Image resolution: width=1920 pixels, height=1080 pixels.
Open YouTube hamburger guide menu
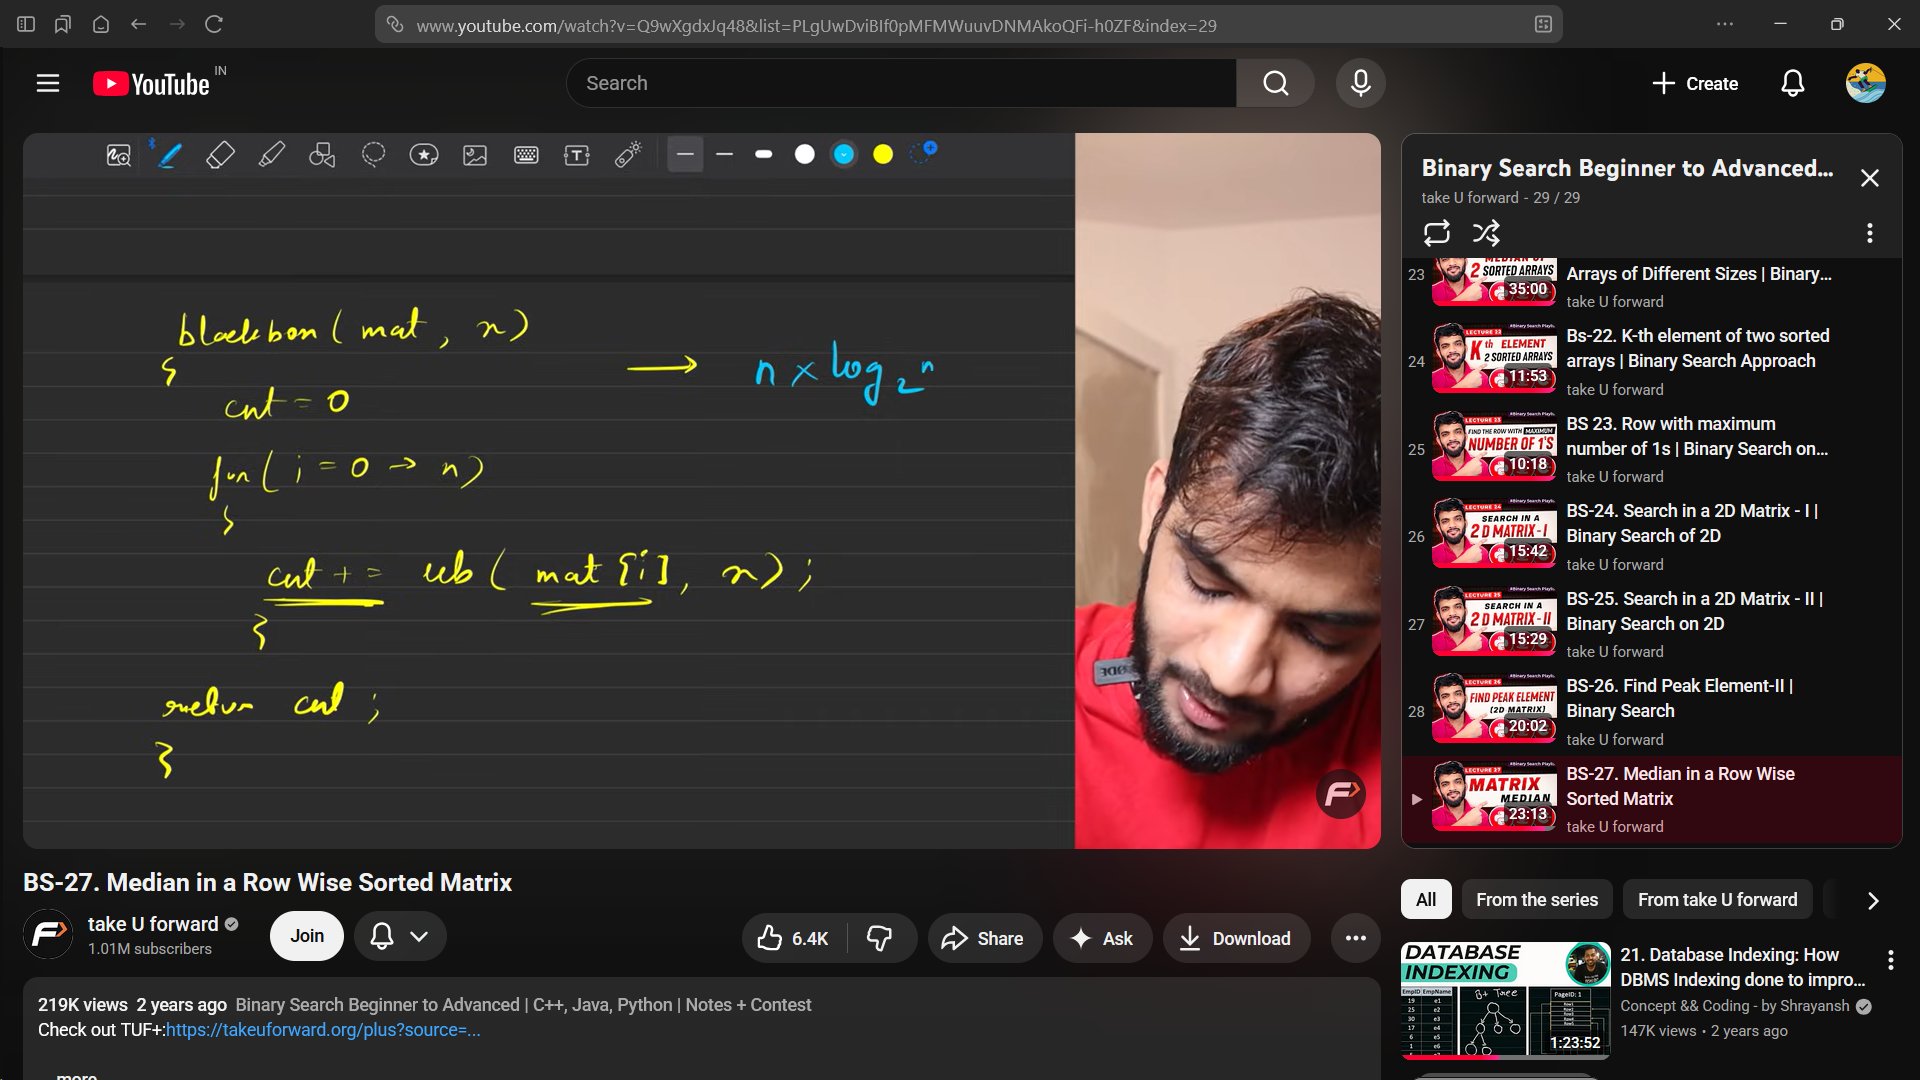(48, 84)
